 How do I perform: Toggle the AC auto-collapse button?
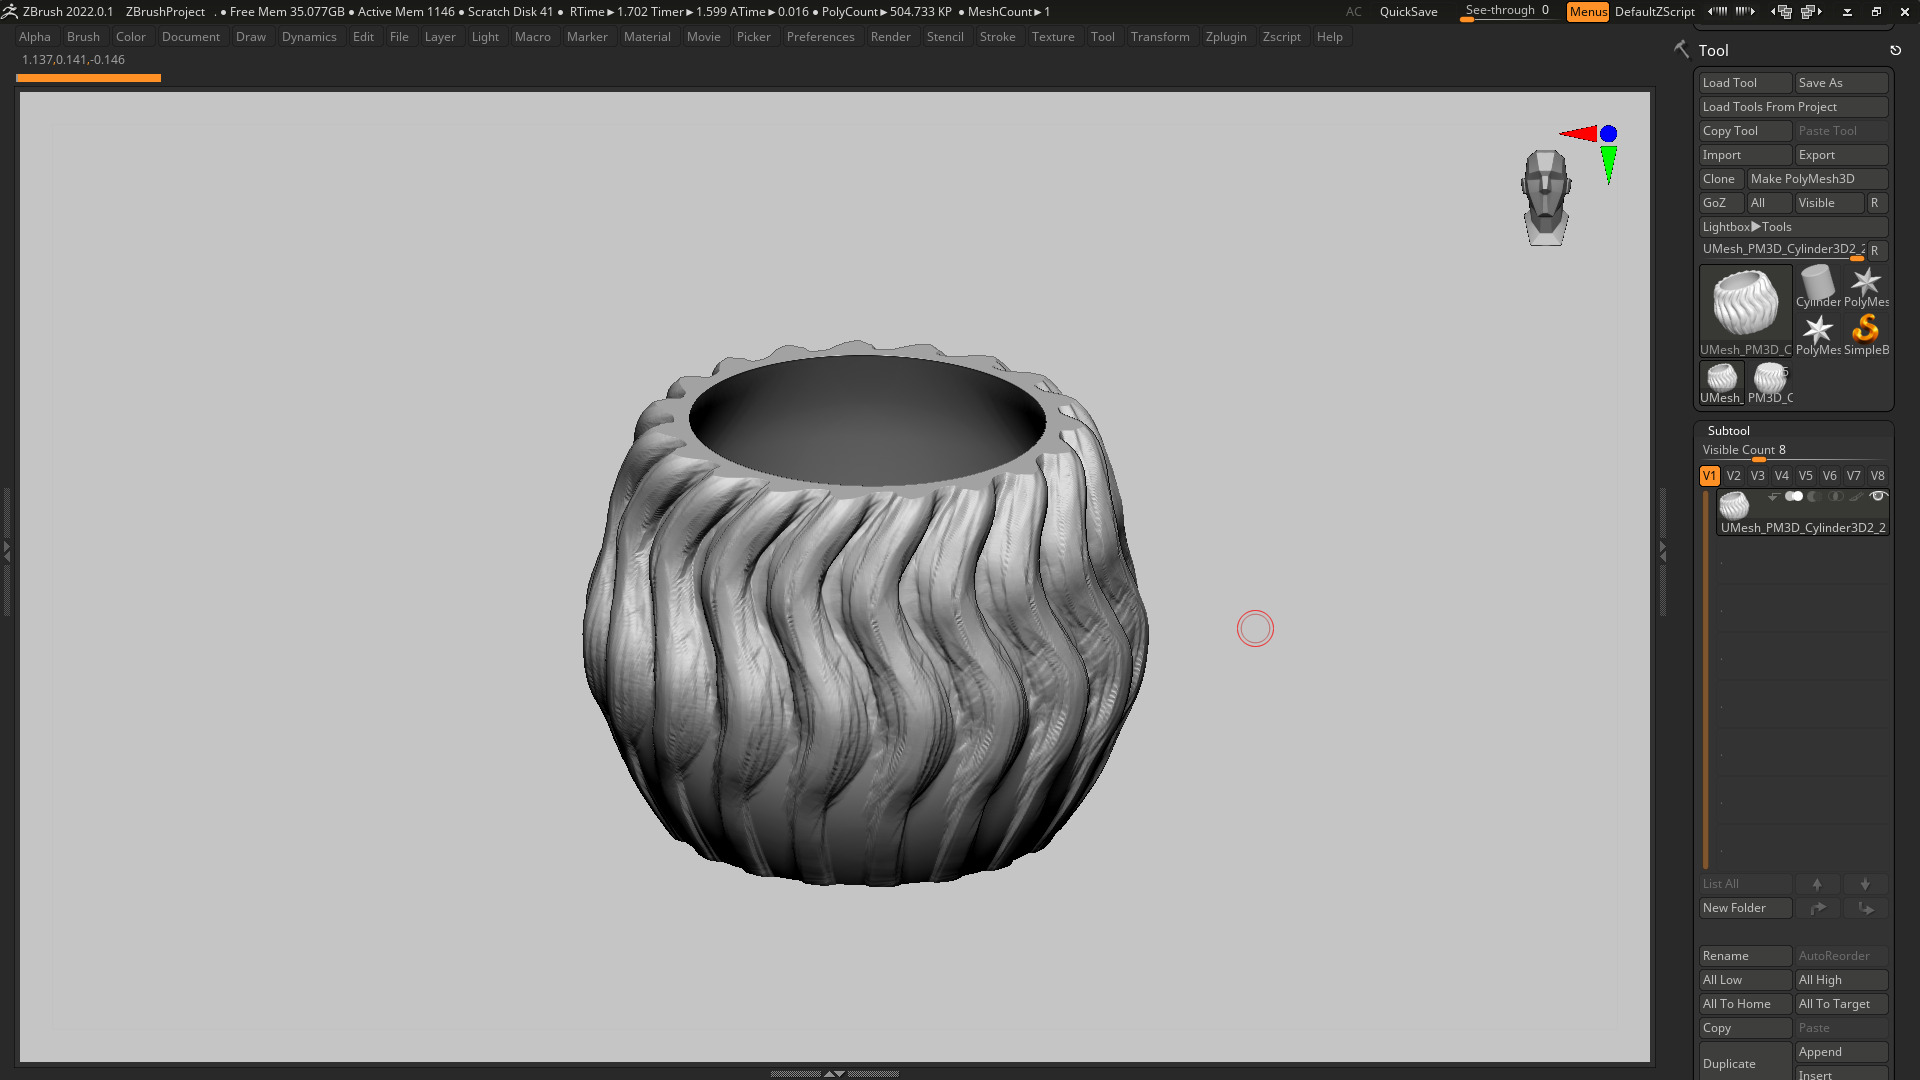pyautogui.click(x=1353, y=12)
